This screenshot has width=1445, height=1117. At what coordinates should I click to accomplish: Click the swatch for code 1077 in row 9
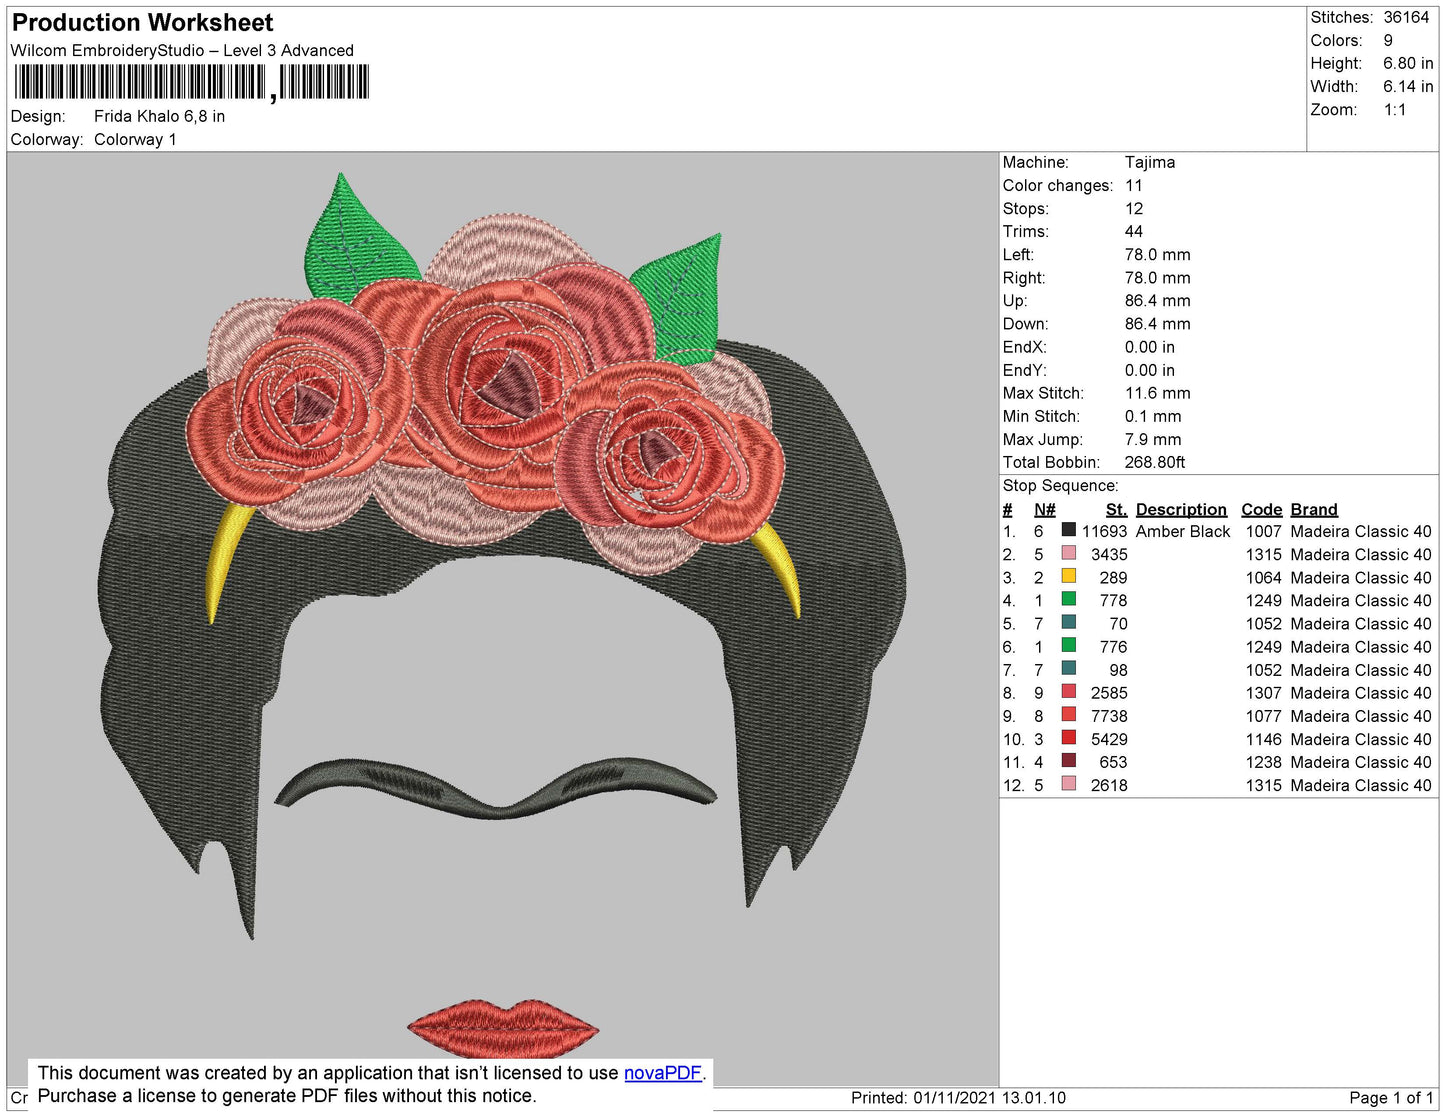coord(1069,715)
